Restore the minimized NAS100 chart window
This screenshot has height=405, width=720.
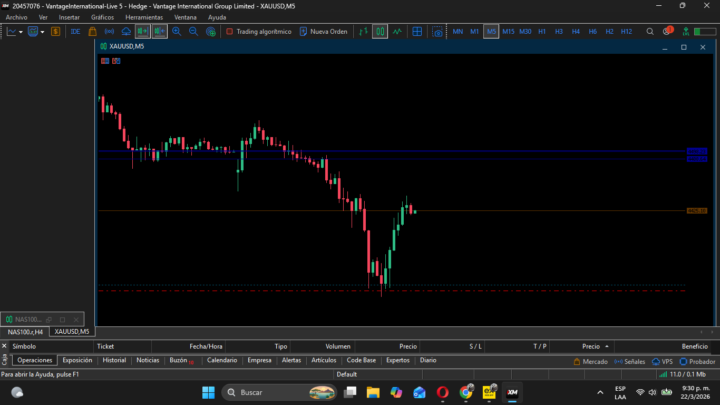[49, 319]
